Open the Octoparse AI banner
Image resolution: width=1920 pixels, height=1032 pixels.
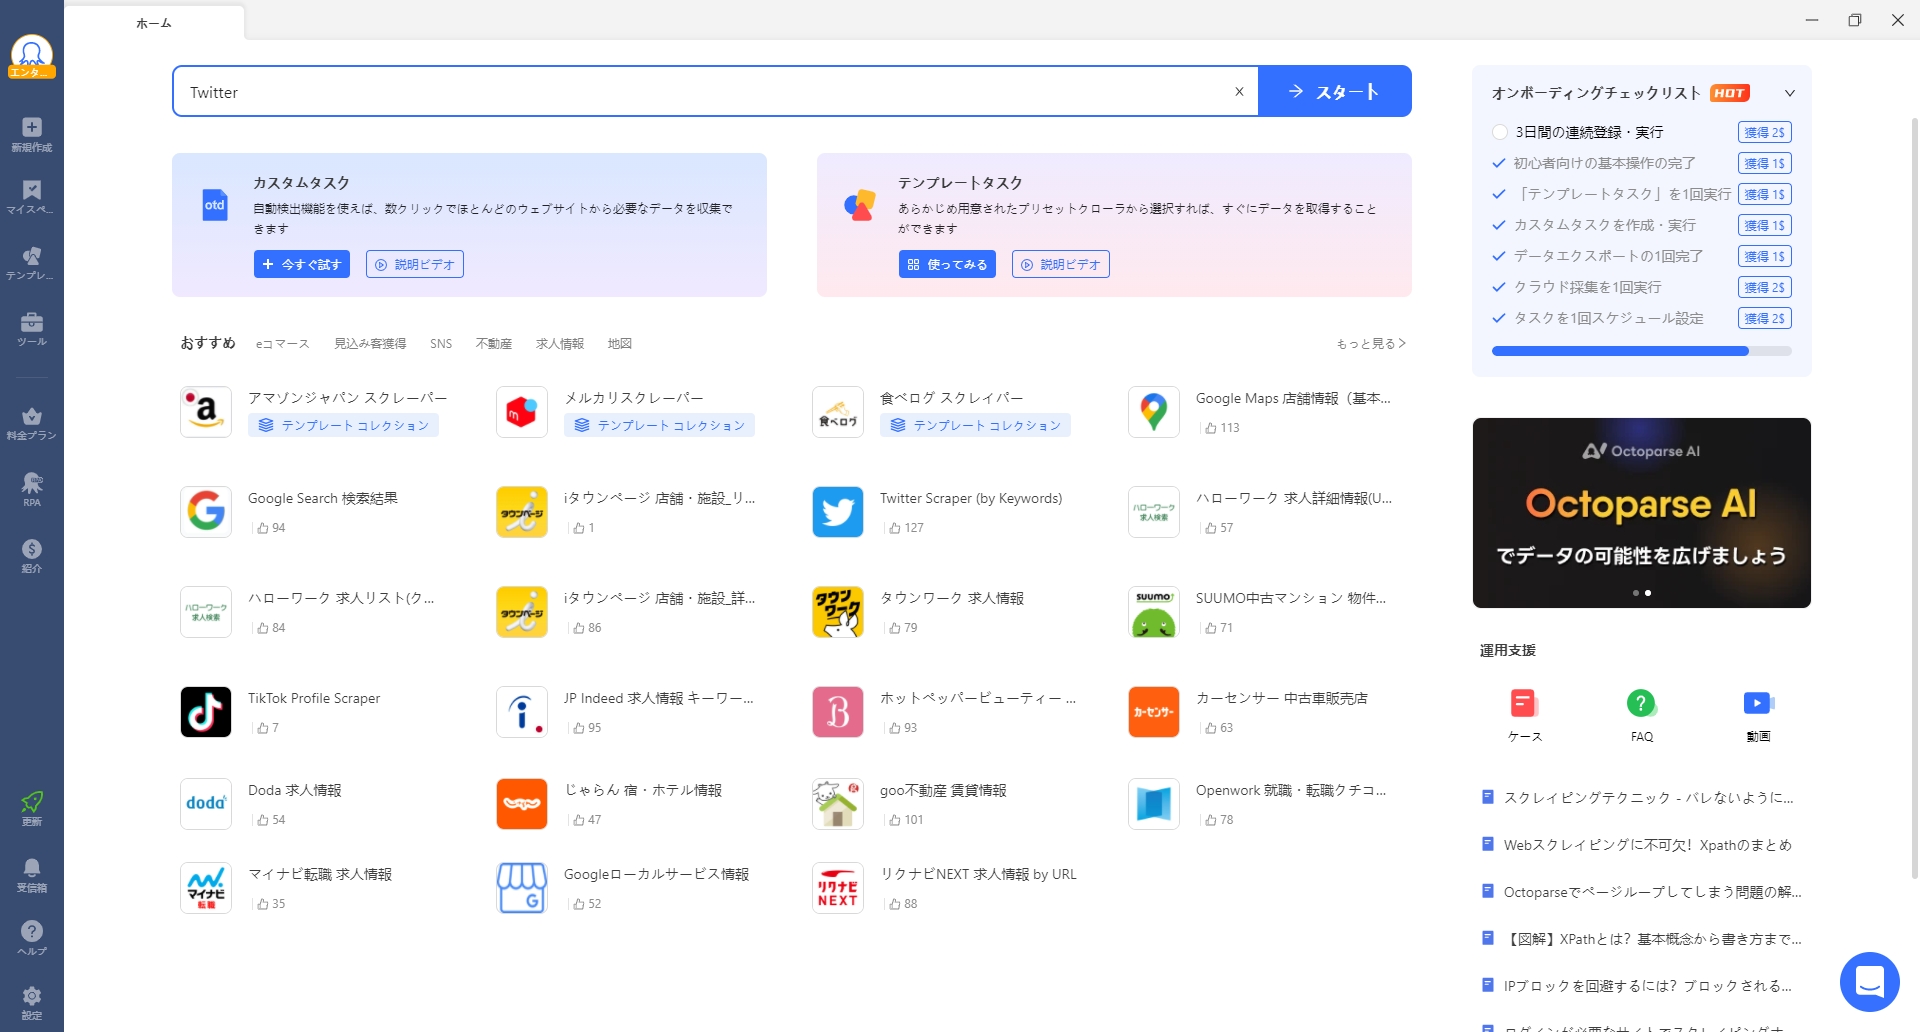[x=1642, y=513]
